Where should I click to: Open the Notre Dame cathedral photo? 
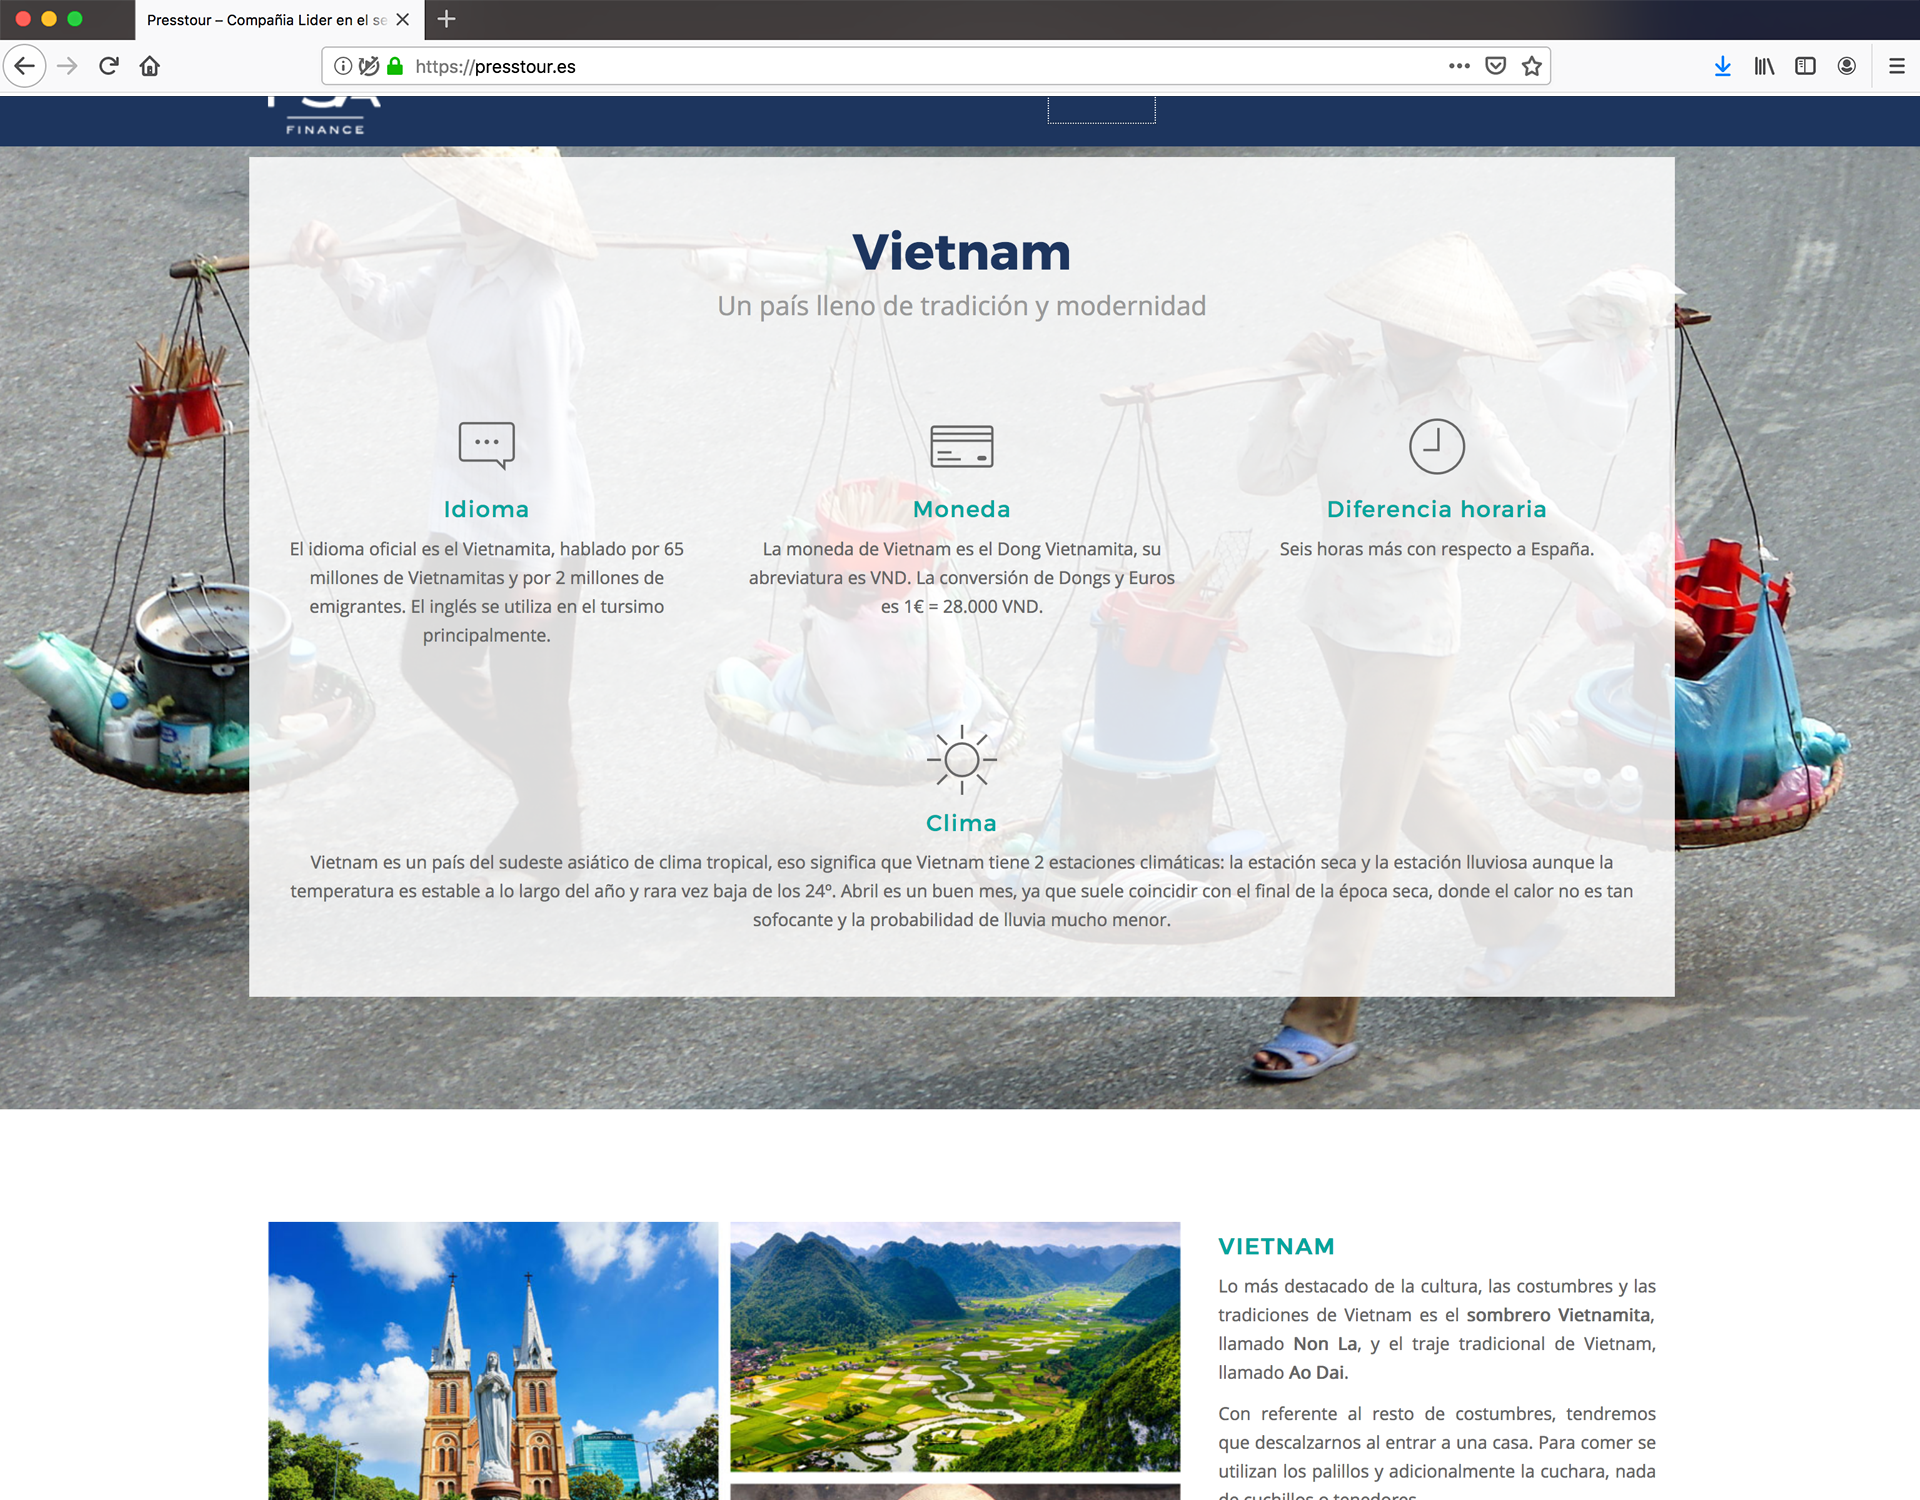pos(493,1360)
